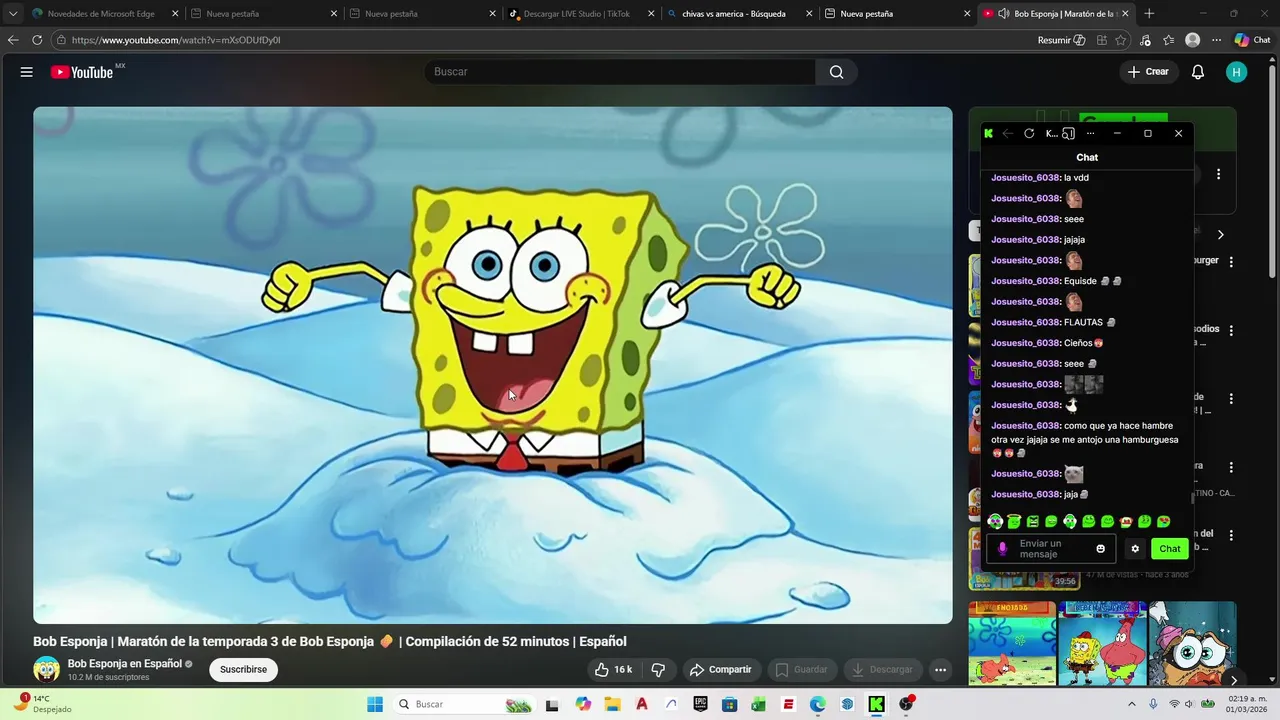Open Copilot Chat in Edge toolbar

(1253, 40)
